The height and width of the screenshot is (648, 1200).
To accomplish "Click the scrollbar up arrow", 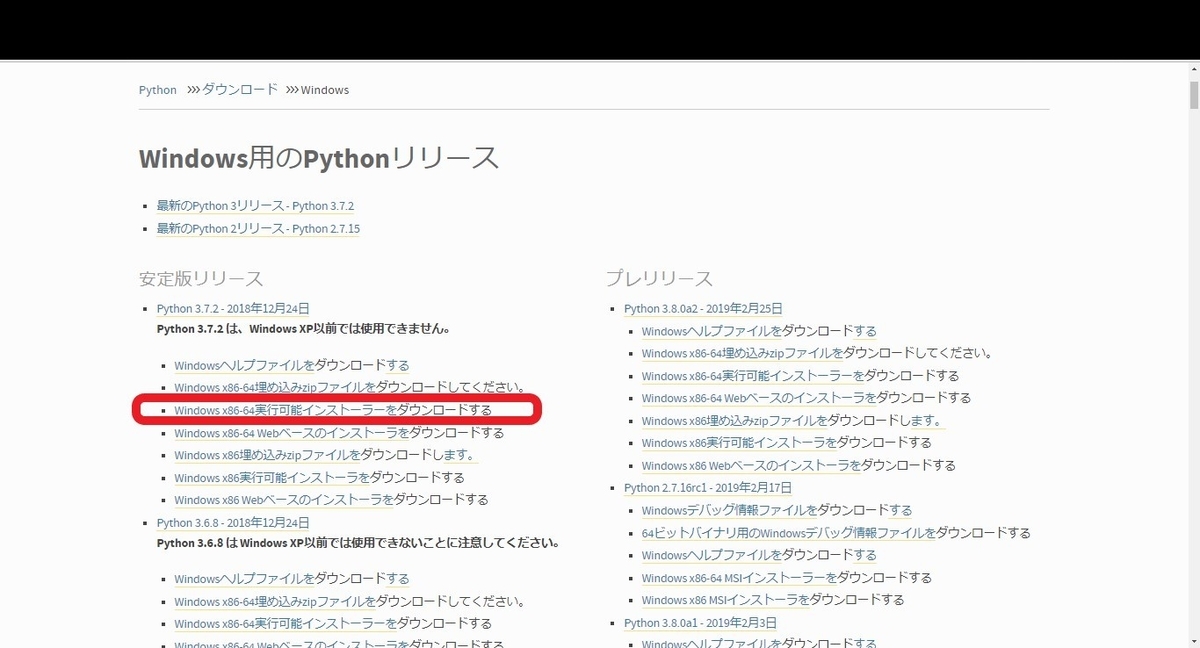I will 1193,71.
